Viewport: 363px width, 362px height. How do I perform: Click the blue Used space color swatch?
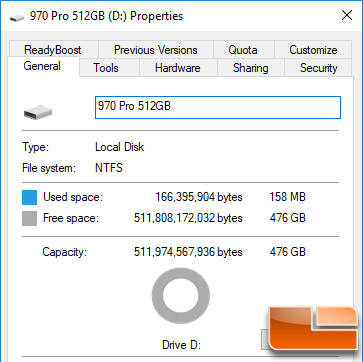point(30,197)
